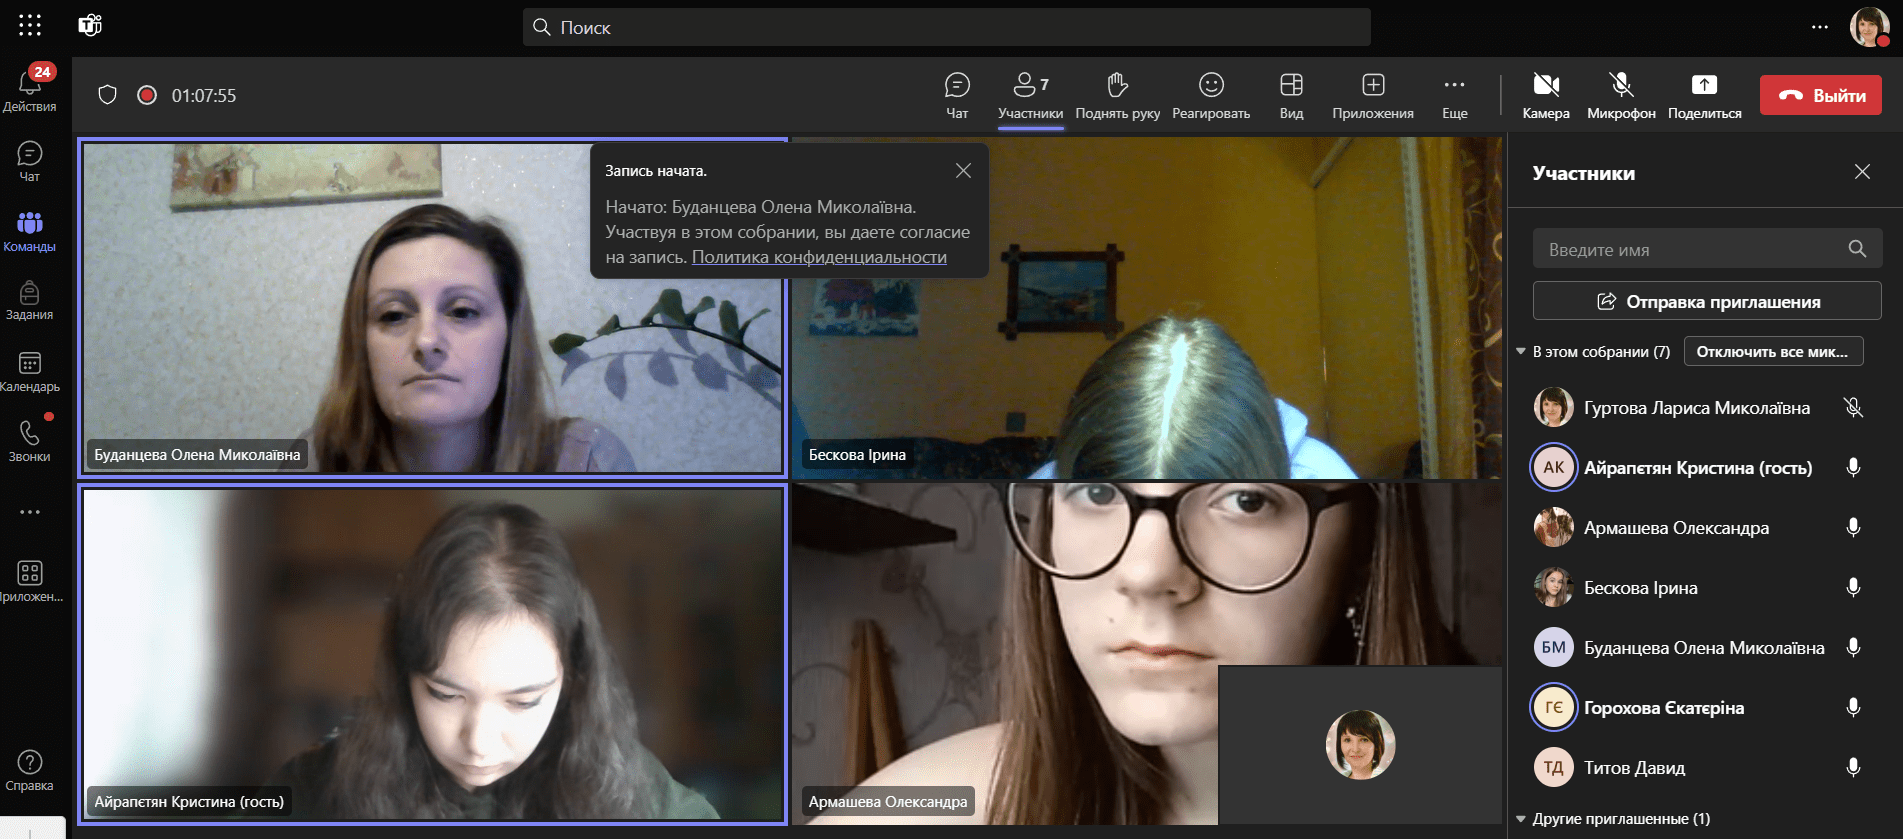Click the red recording indicator icon
The height and width of the screenshot is (839, 1903).
[147, 95]
